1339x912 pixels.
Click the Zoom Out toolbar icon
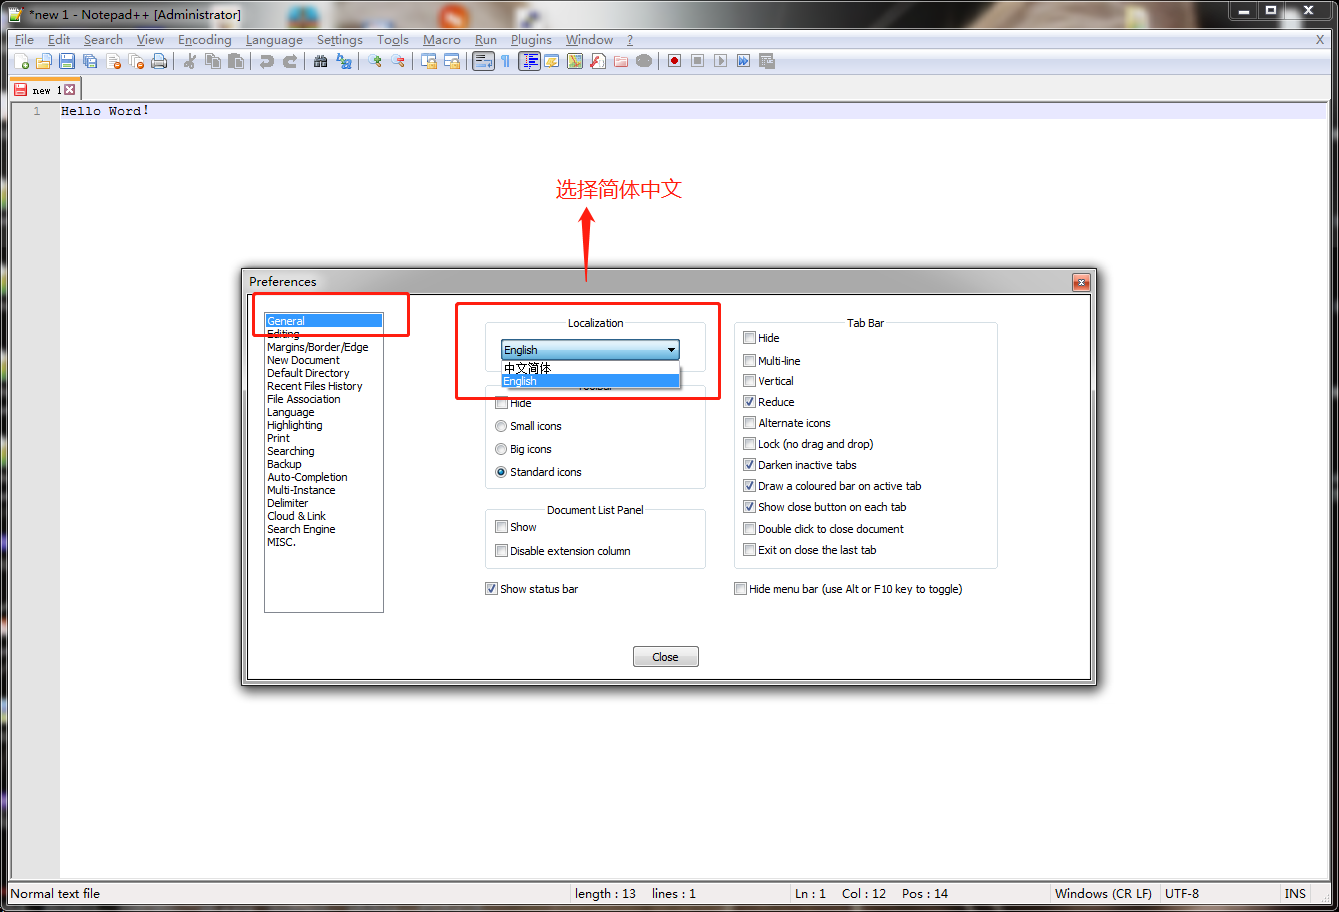(x=398, y=61)
